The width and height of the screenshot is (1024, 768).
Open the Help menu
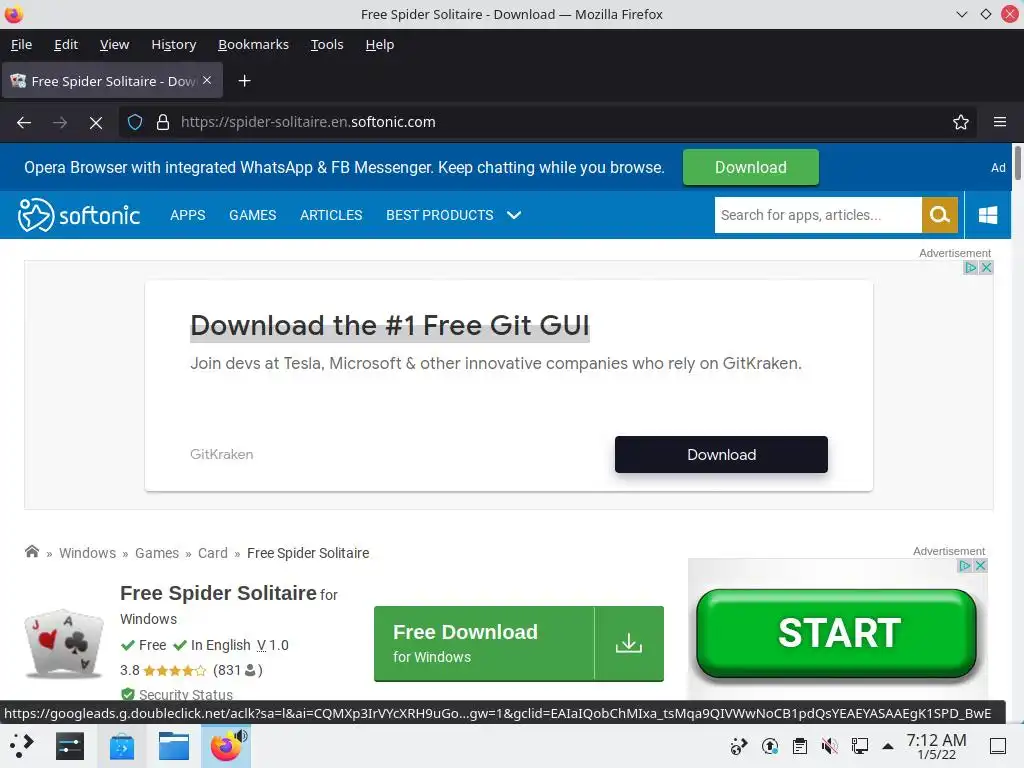[x=379, y=44]
